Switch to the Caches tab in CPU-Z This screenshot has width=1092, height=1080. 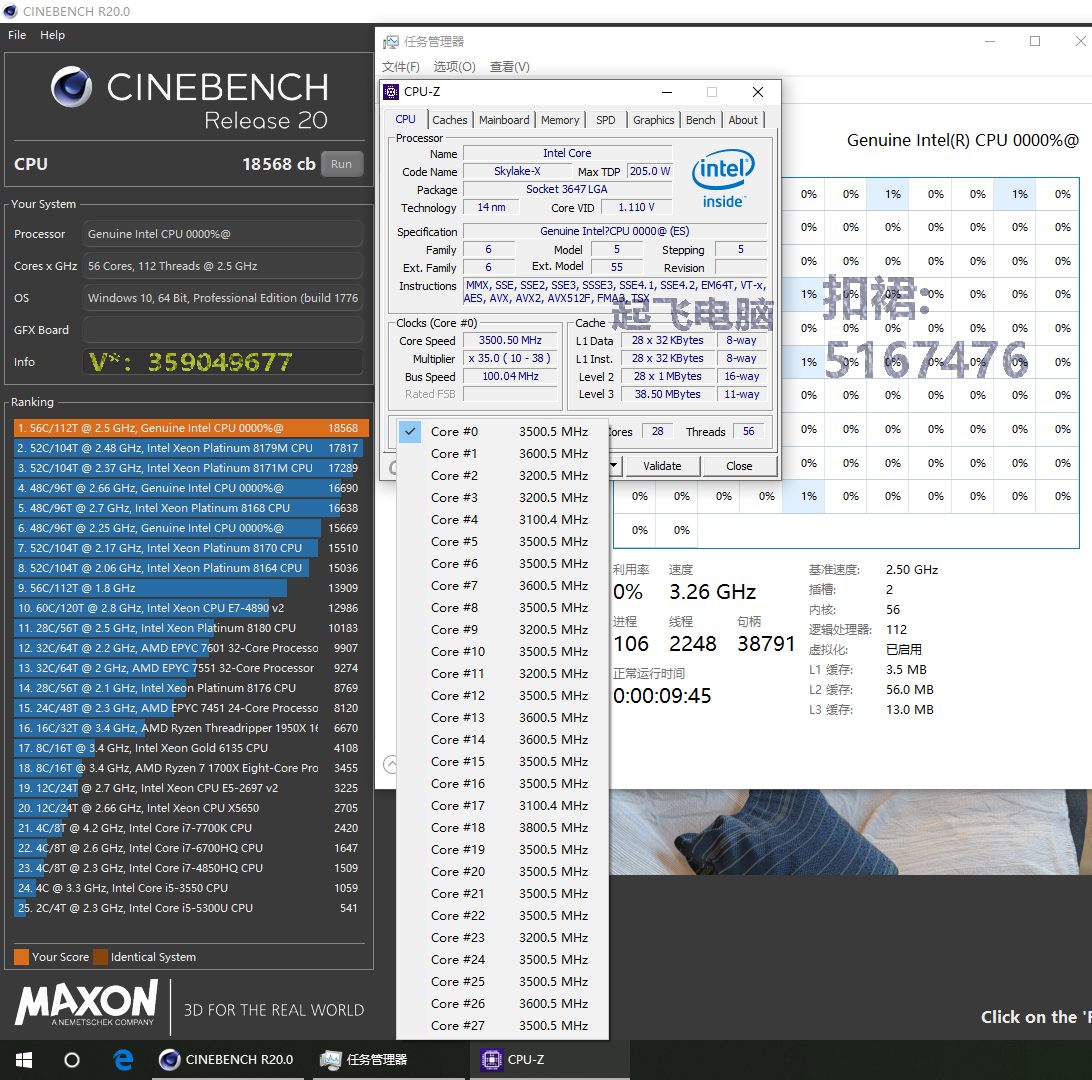point(450,120)
